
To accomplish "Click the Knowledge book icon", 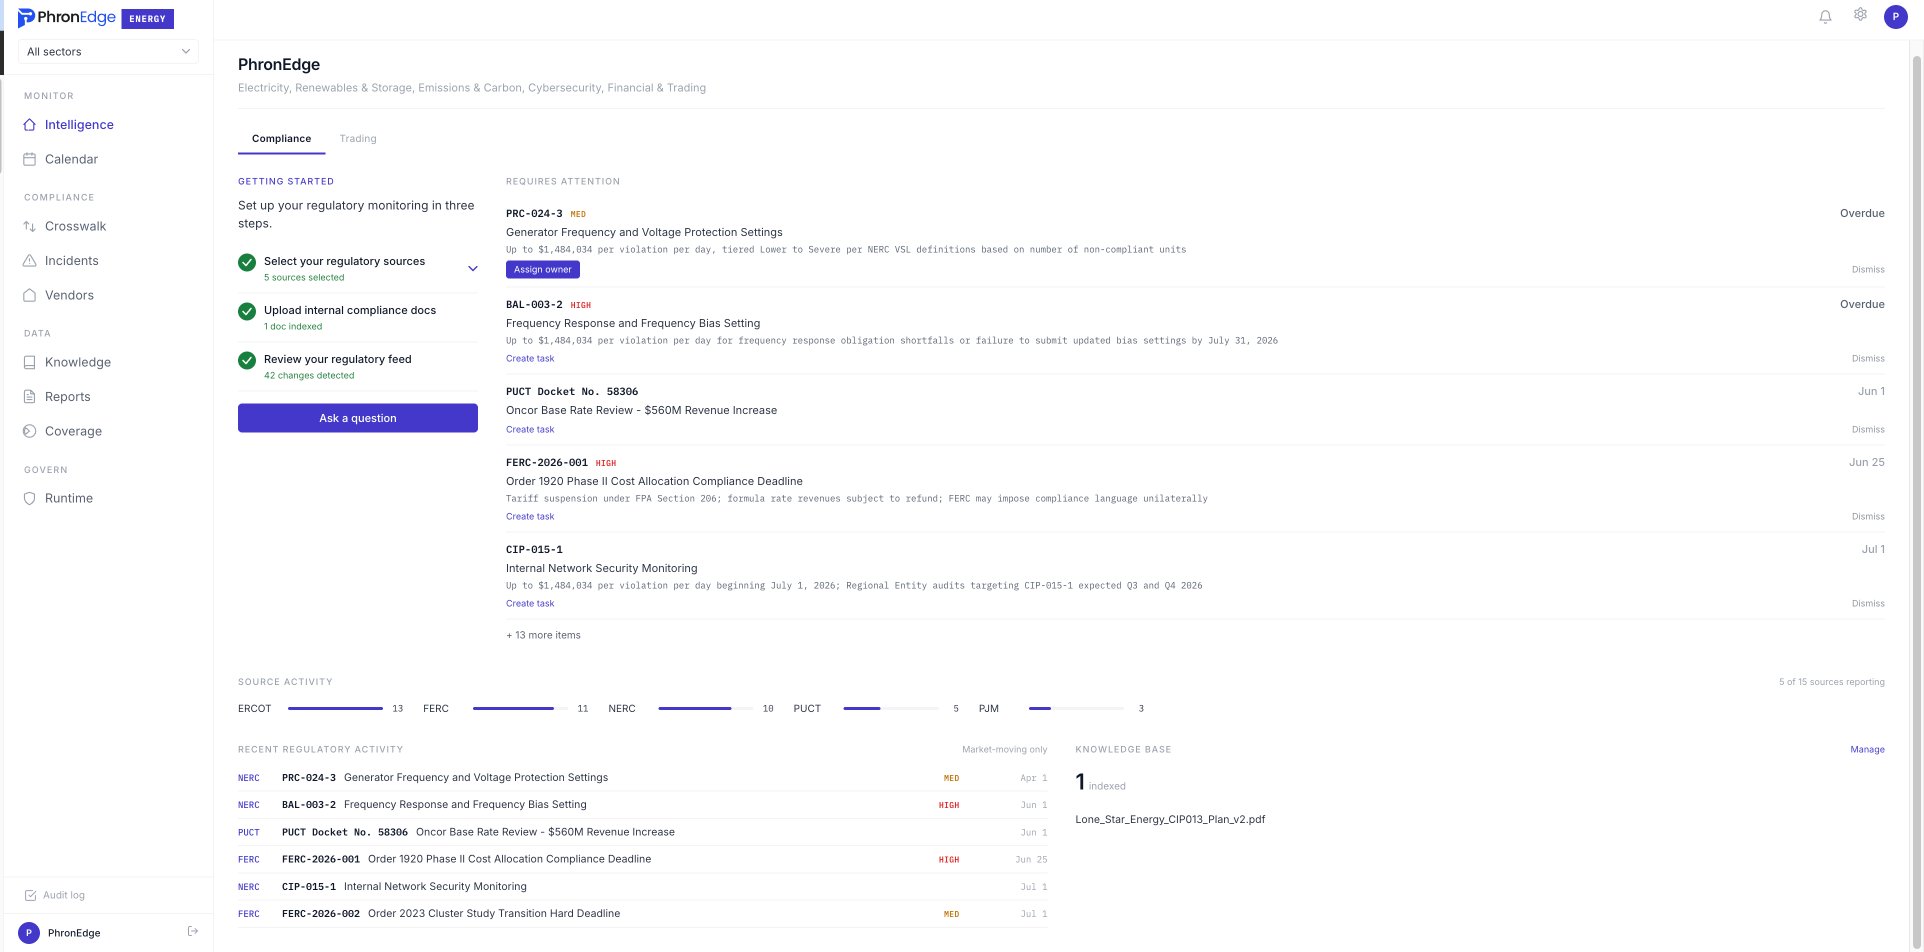I will (x=30, y=362).
